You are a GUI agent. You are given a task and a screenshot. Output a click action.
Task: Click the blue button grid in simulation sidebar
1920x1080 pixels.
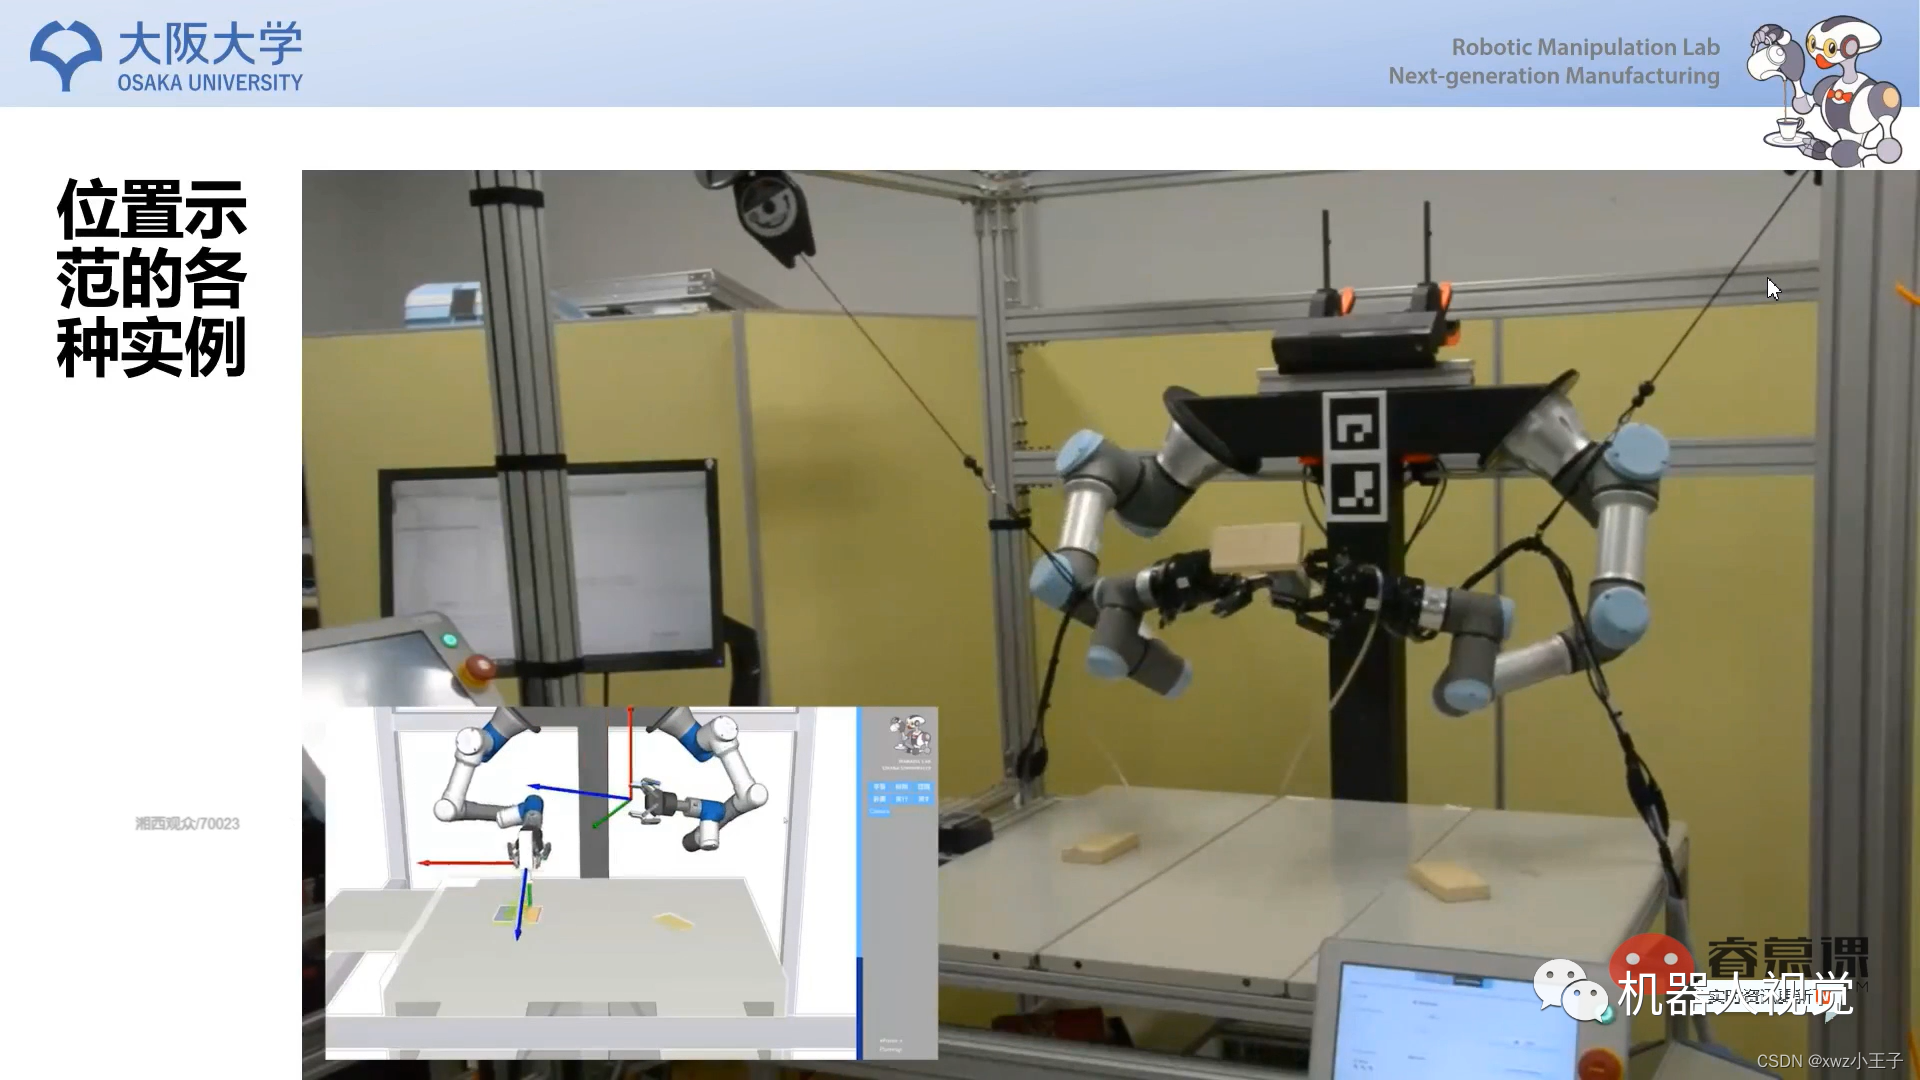pyautogui.click(x=900, y=793)
